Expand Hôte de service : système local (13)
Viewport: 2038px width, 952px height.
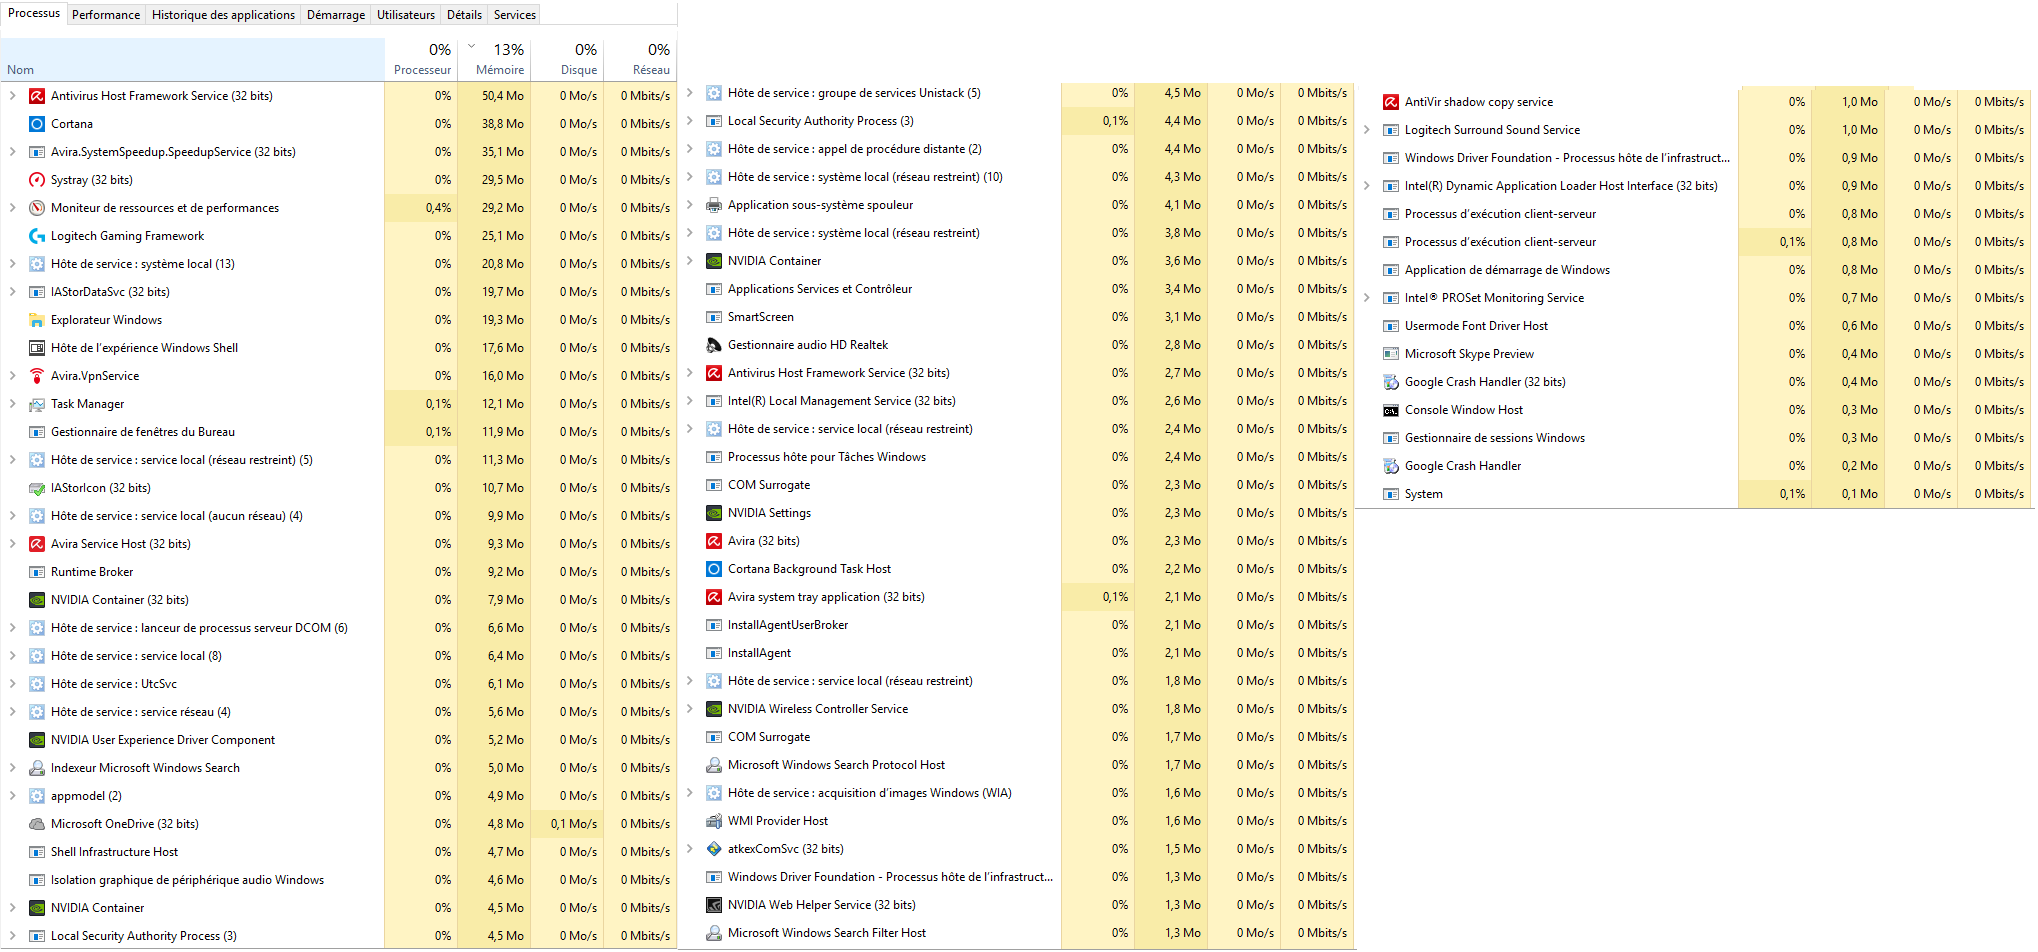click(12, 264)
